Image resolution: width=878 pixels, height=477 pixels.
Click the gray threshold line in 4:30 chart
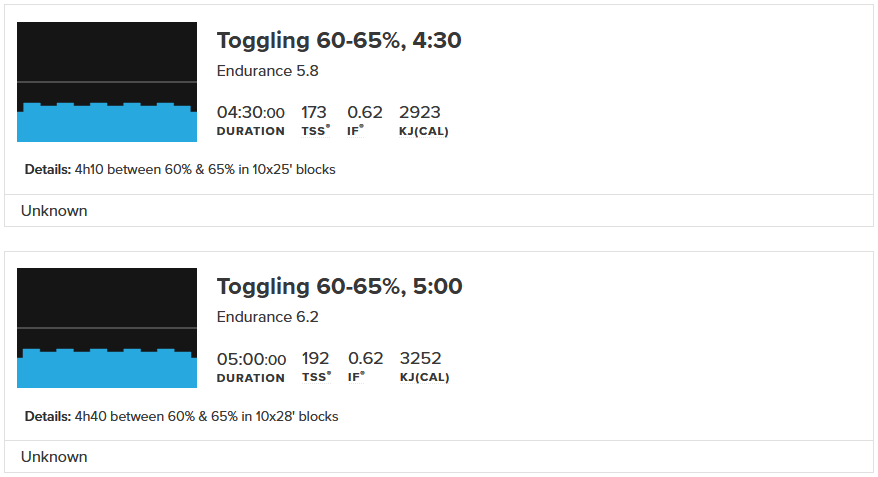107,82
